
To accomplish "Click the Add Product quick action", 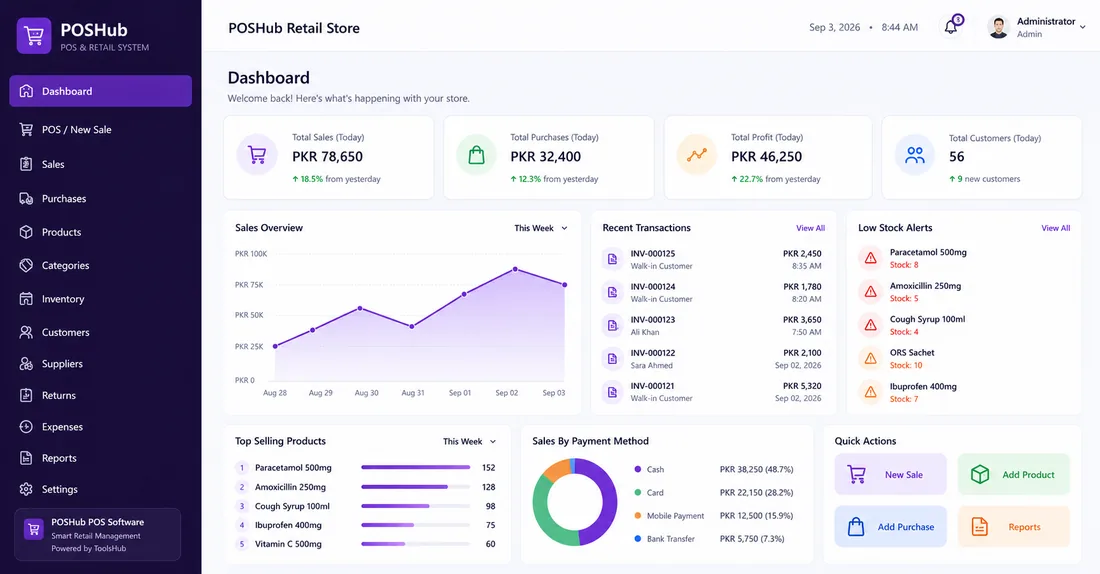I will 1014,474.
